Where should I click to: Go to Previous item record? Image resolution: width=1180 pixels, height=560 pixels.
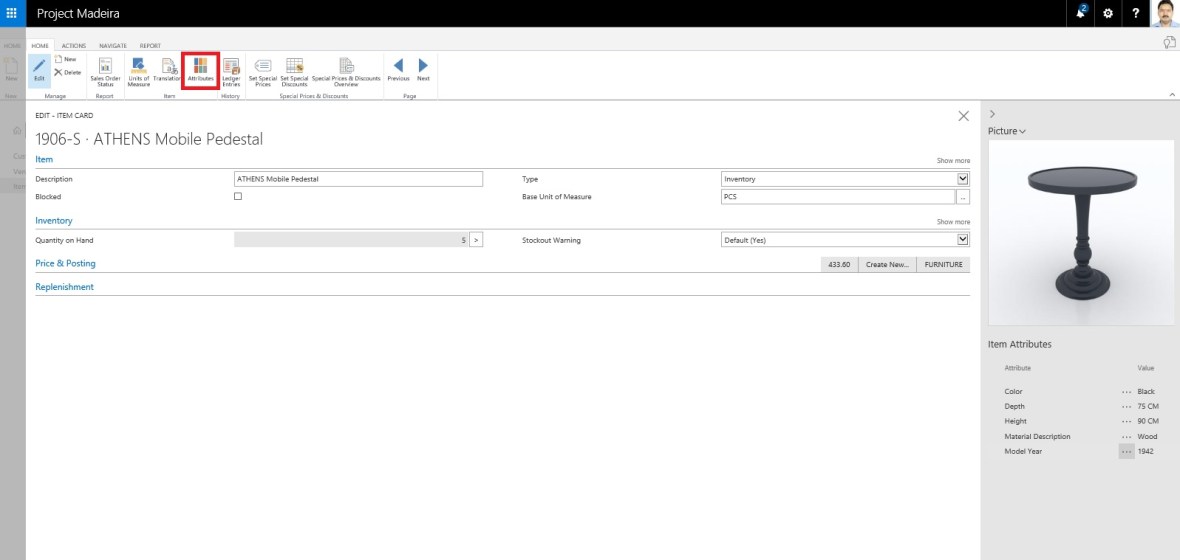click(x=398, y=70)
